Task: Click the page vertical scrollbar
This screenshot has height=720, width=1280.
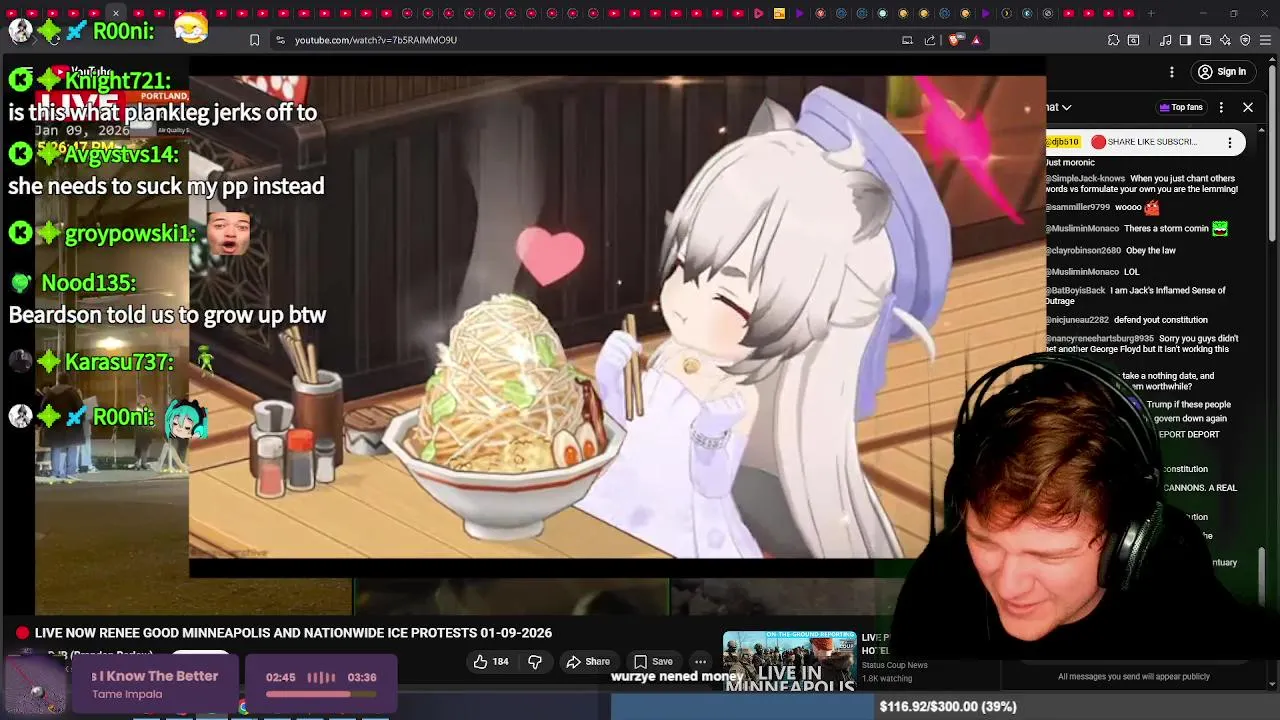Action: [1273, 150]
